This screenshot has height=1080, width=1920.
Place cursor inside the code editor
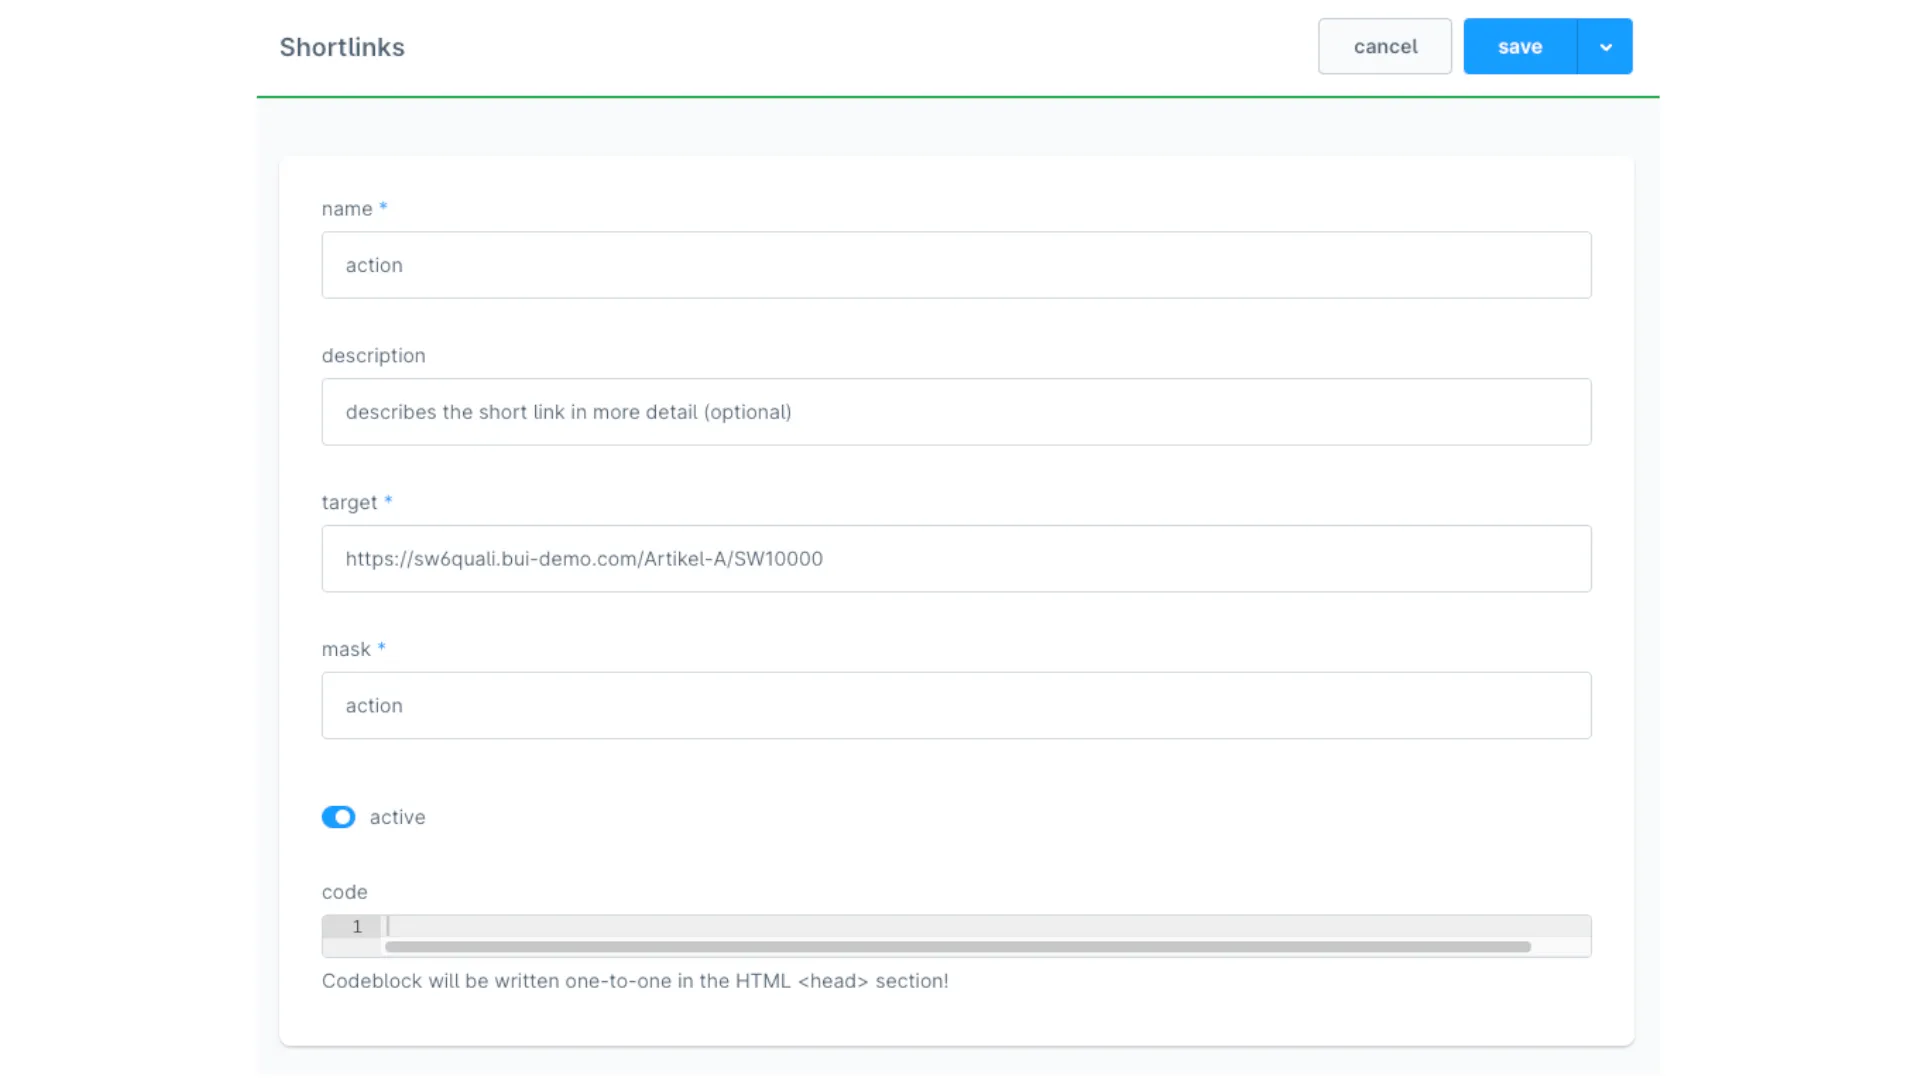pyautogui.click(x=900, y=927)
